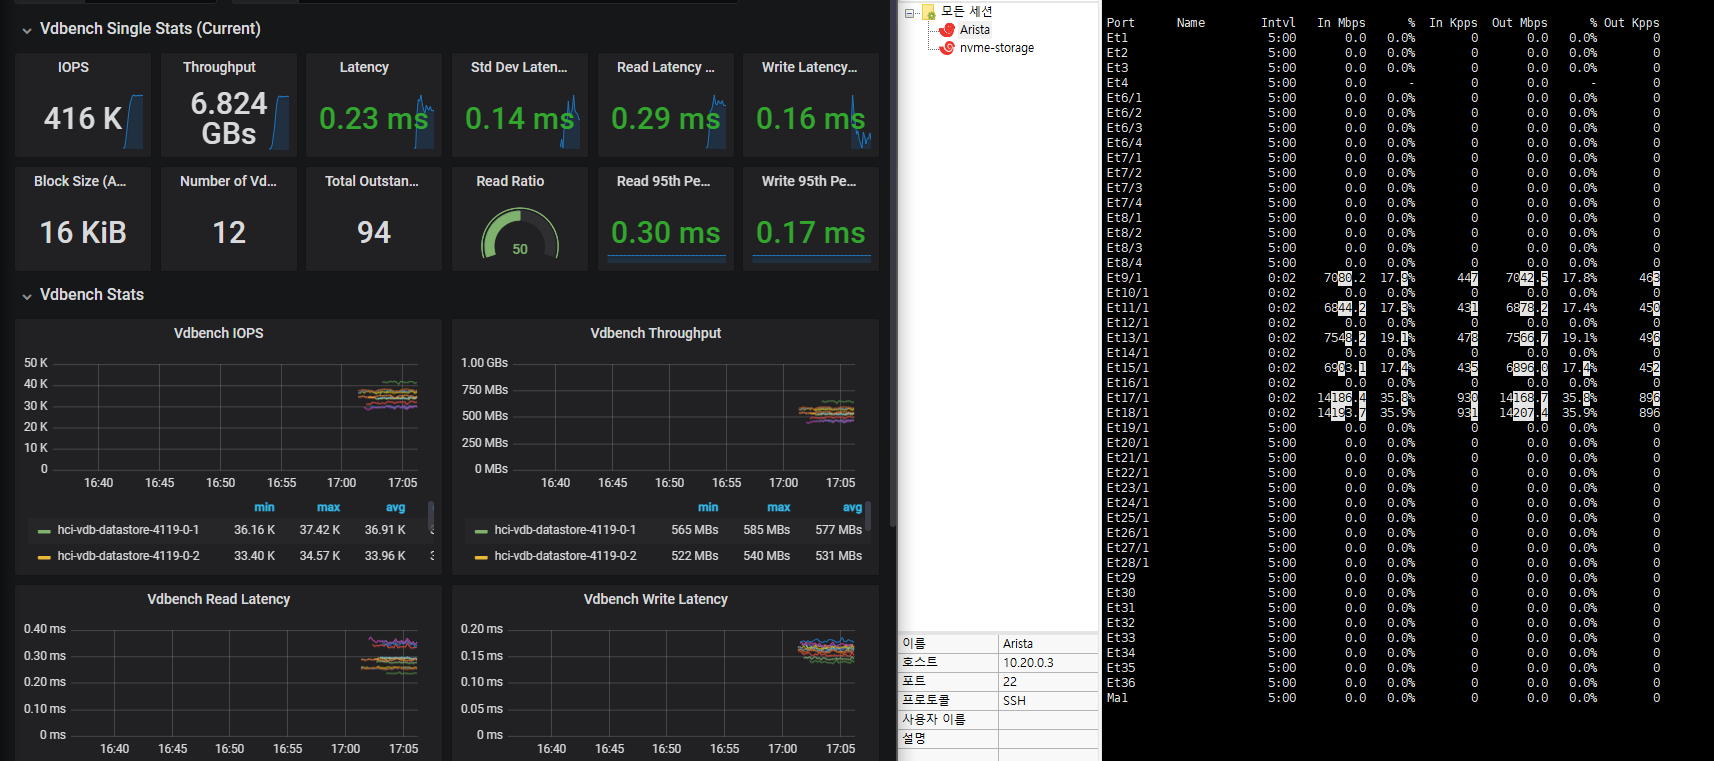Click the 416 K IOPS value
The image size is (1714, 761).
pyautogui.click(x=83, y=118)
